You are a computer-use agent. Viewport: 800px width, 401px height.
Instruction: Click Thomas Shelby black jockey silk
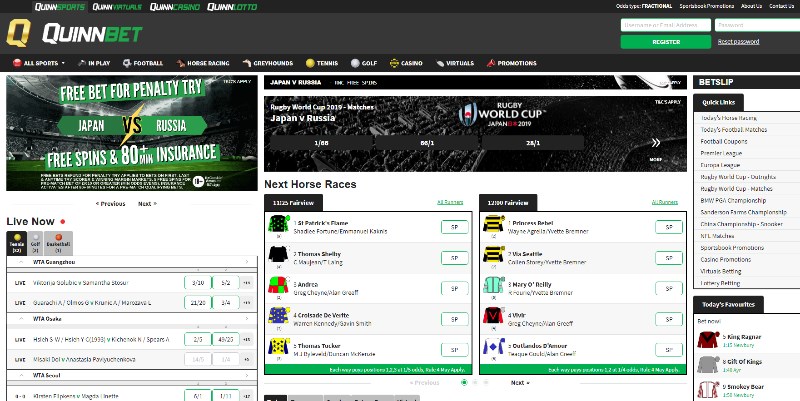click(x=279, y=255)
